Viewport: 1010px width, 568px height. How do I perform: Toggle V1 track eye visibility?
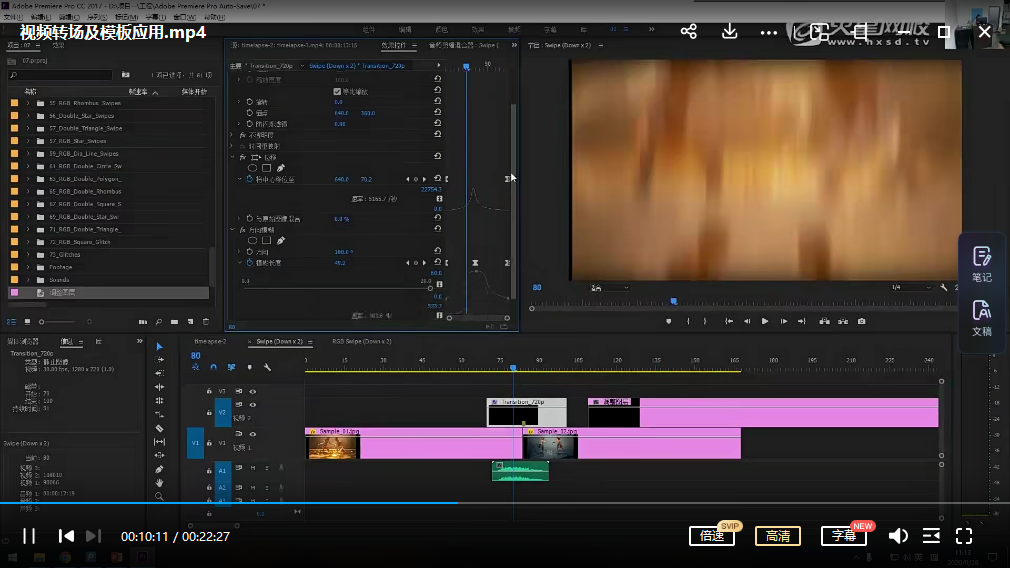[252, 434]
